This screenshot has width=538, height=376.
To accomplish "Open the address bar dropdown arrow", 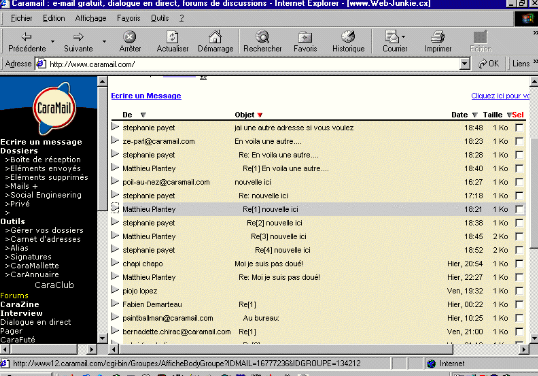I will tap(465, 64).
